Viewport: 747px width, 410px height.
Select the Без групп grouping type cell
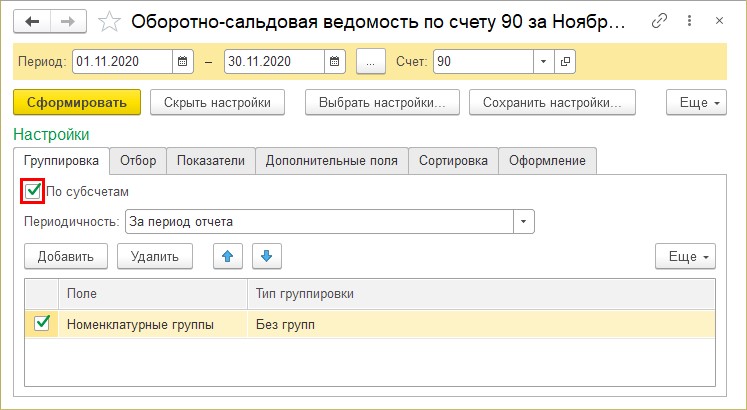click(480, 324)
